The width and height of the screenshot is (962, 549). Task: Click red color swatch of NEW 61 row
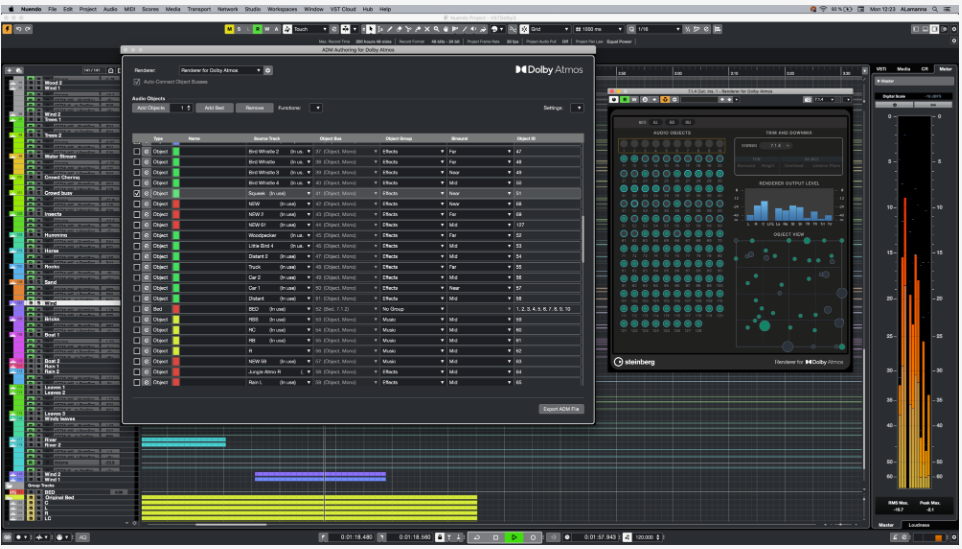(176, 225)
